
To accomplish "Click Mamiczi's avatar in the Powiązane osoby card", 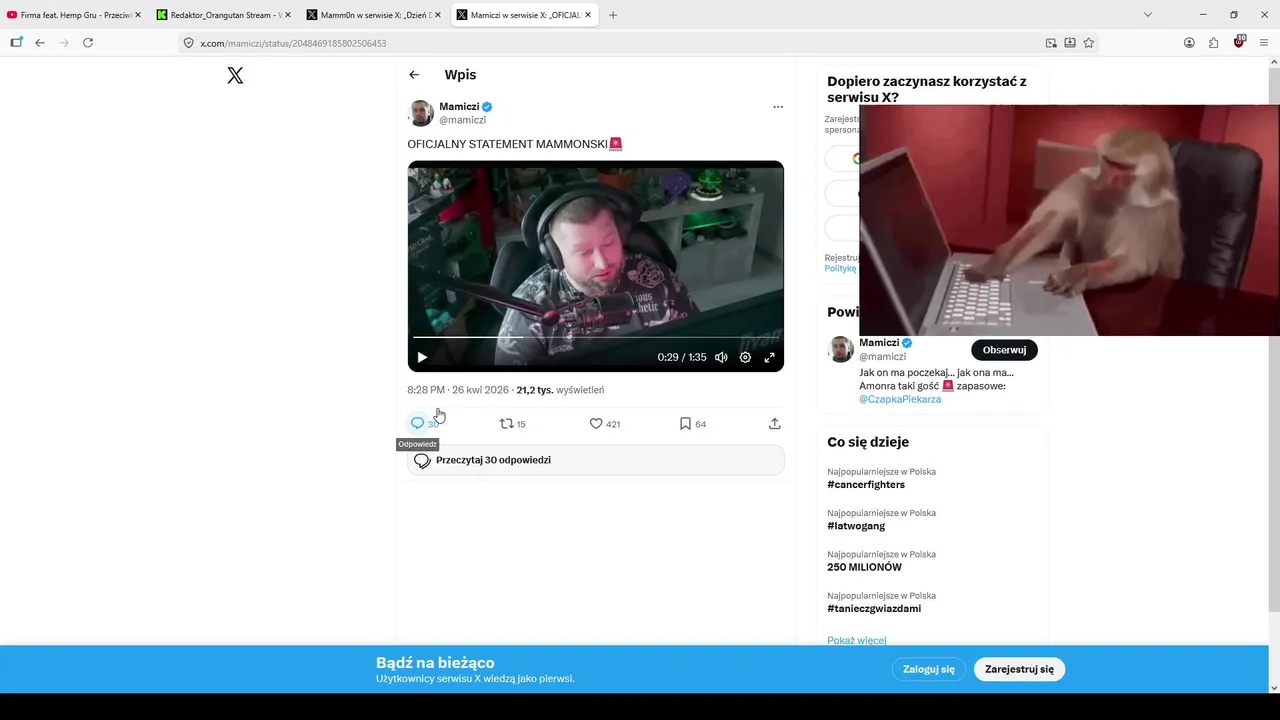I will click(x=841, y=349).
